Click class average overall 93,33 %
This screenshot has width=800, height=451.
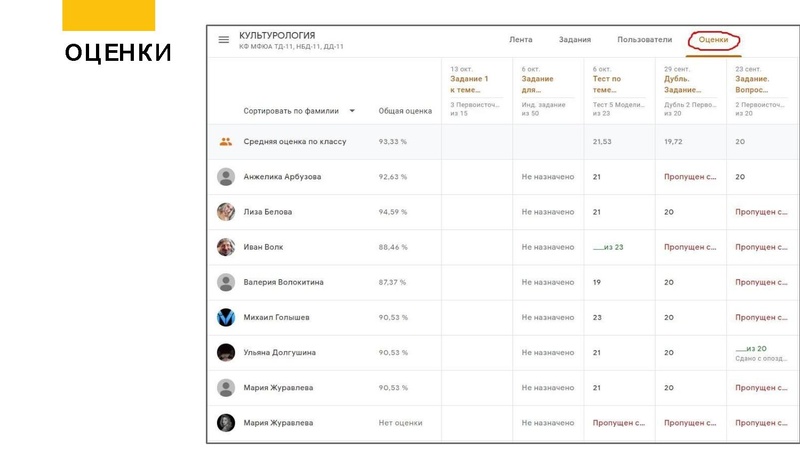click(x=392, y=141)
